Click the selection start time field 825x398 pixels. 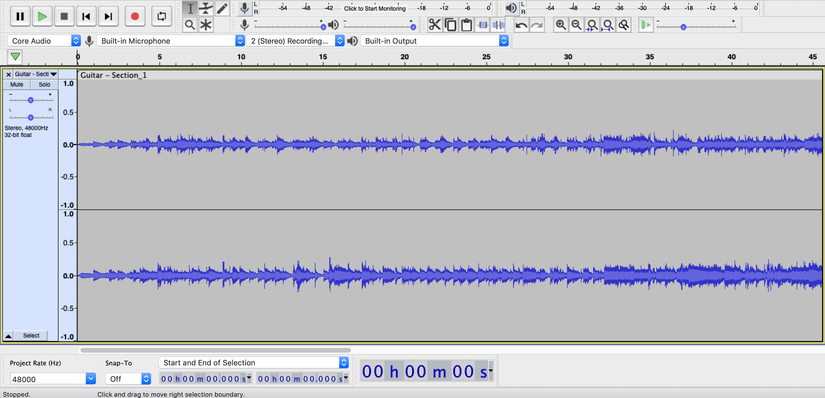205,379
